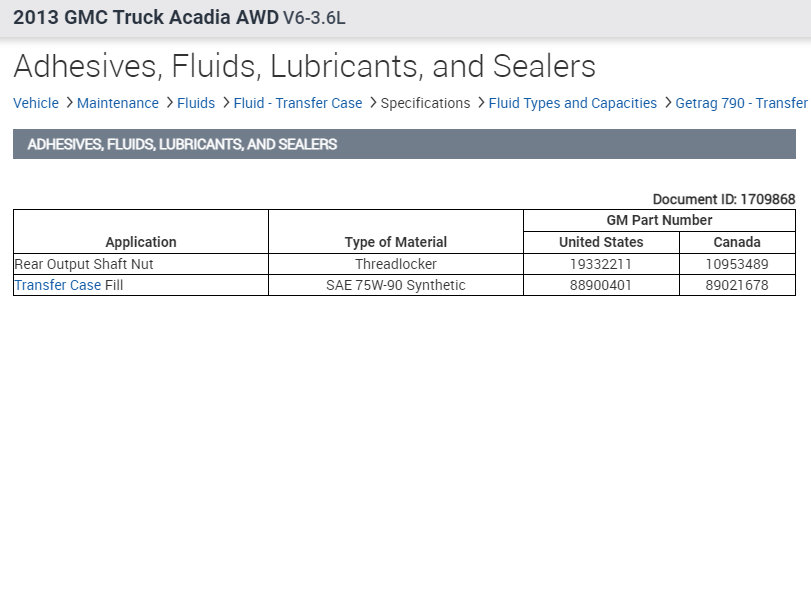
Task: Click the Canada column header
Action: (737, 242)
